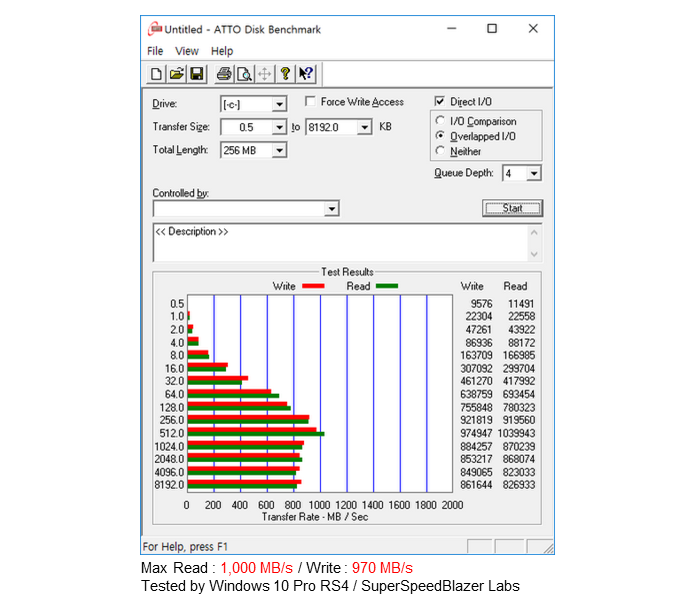Choose the Neither radio option
Image resolution: width=695 pixels, height=605 pixels.
440,151
